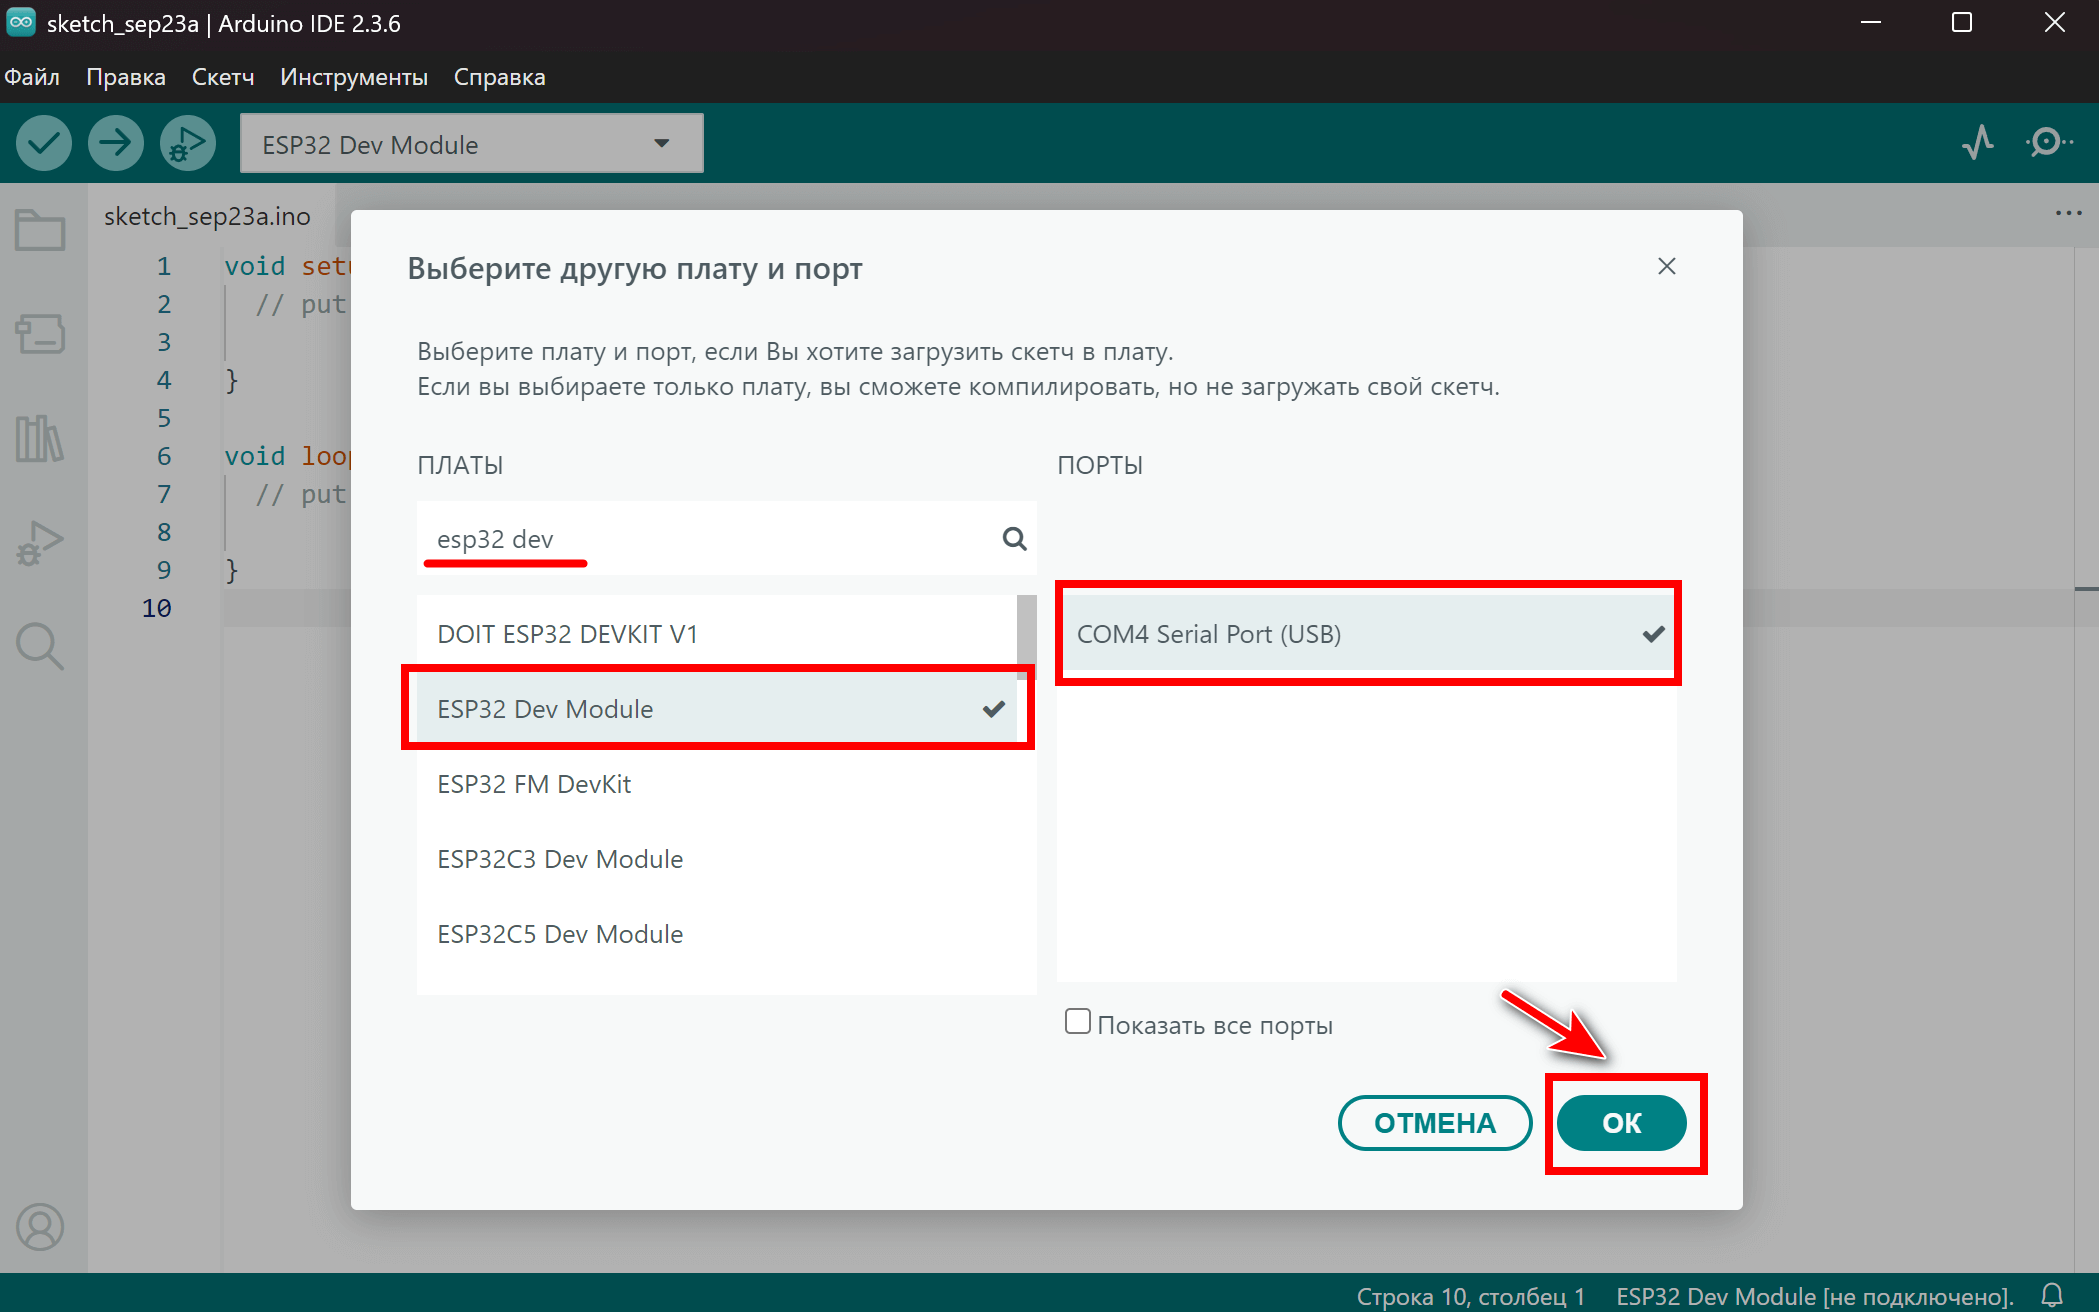Click the Upload arrow icon
This screenshot has width=2099, height=1312.
tap(116, 144)
